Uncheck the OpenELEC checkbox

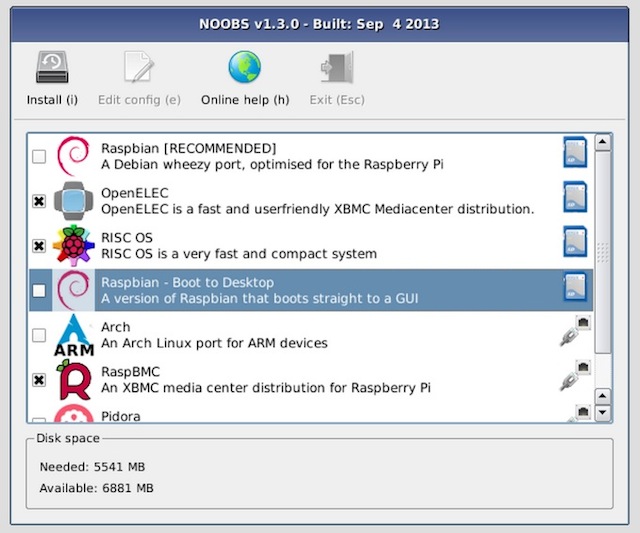click(x=39, y=201)
